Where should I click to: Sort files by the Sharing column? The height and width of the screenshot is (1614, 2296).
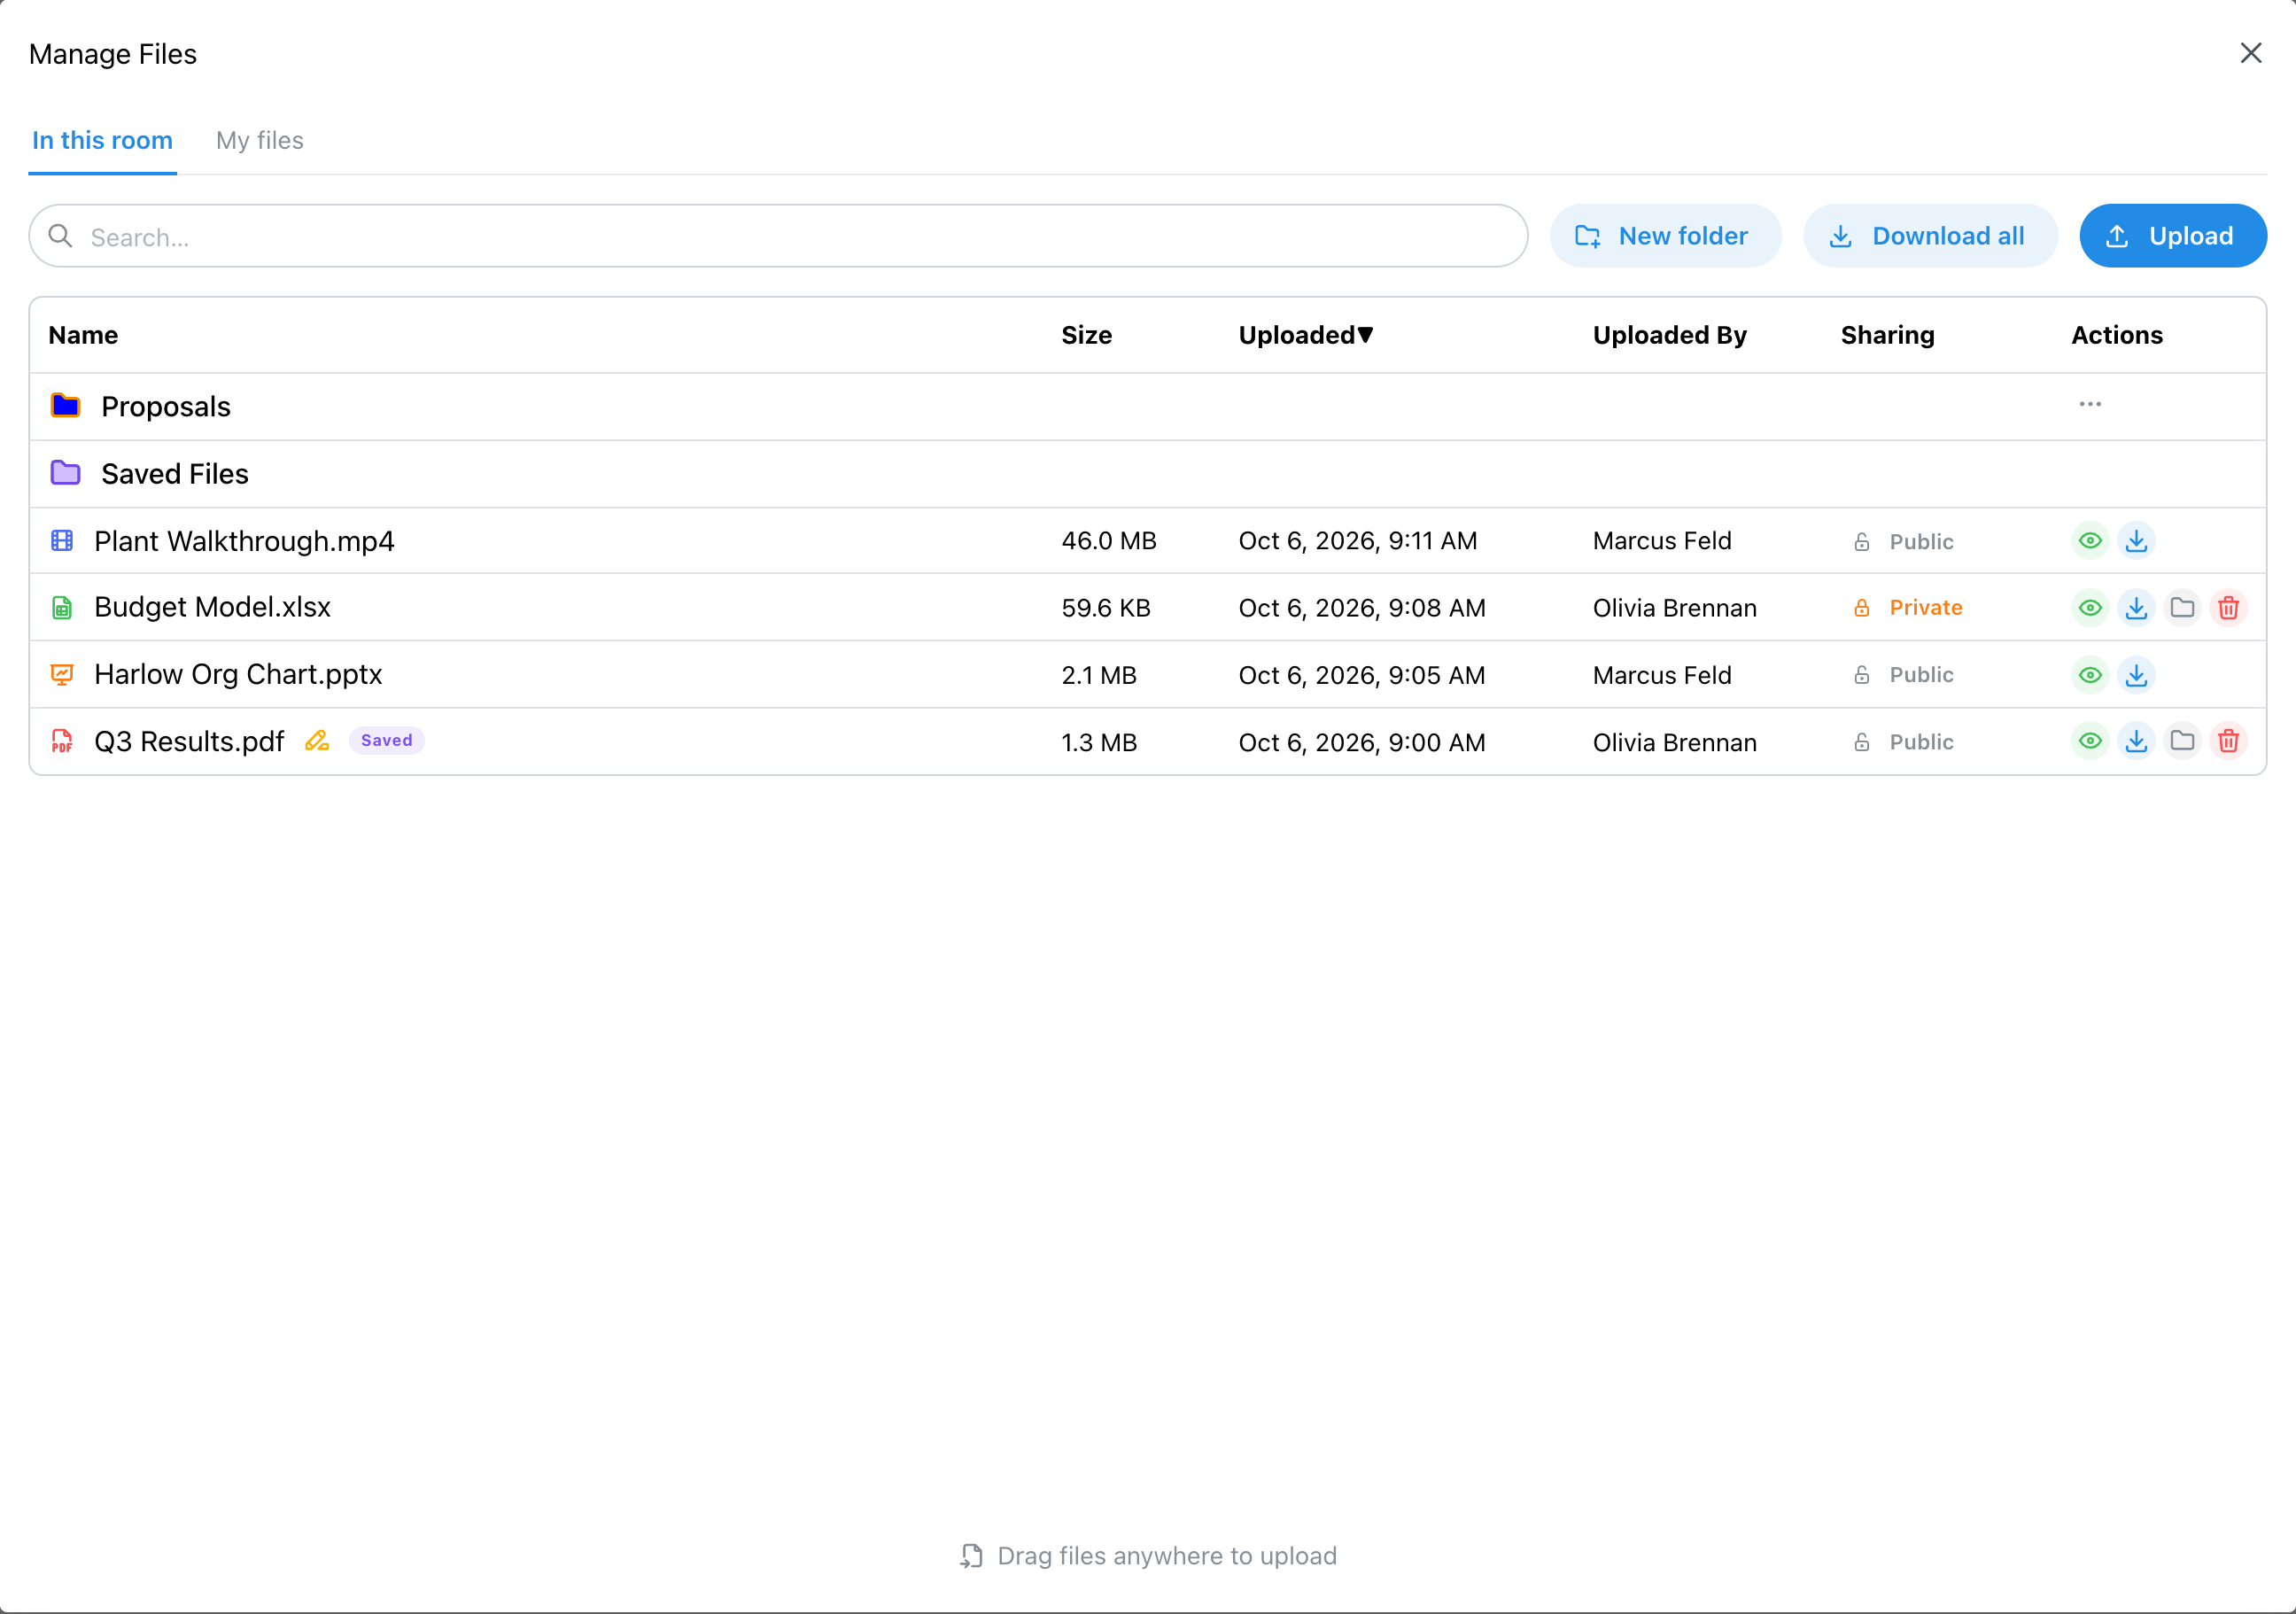pyautogui.click(x=1887, y=335)
